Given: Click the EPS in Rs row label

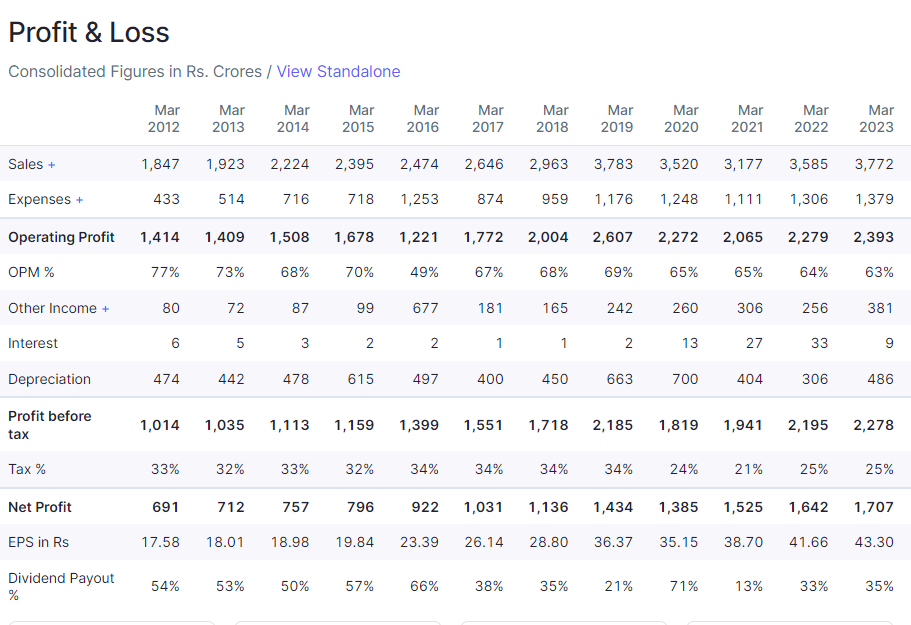Looking at the screenshot, I should point(38,542).
